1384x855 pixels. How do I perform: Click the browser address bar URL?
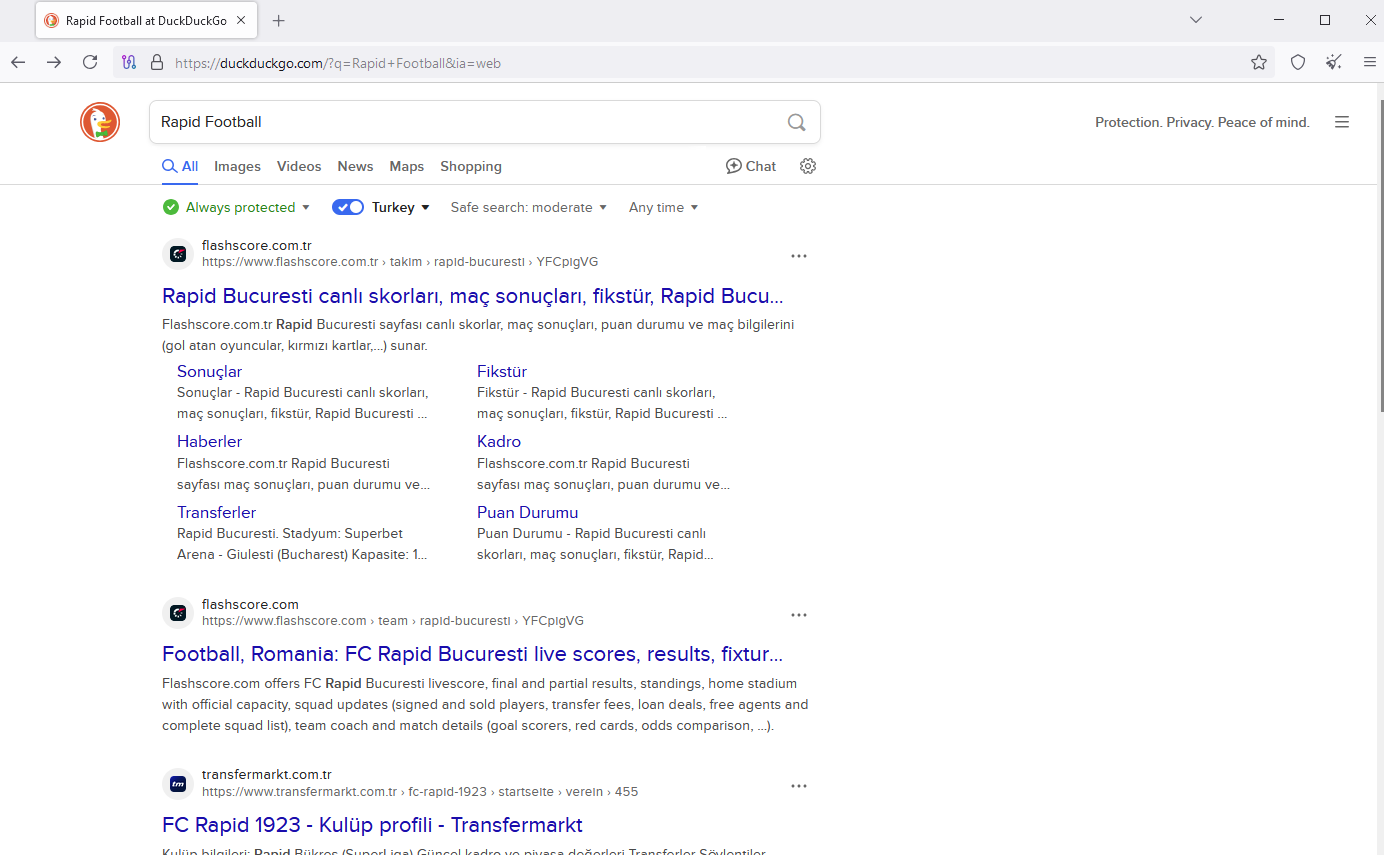coord(338,62)
